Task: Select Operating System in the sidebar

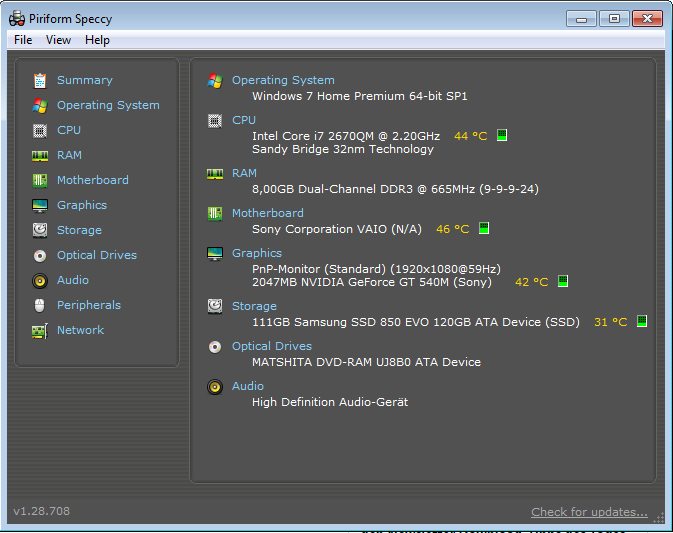Action: [108, 105]
